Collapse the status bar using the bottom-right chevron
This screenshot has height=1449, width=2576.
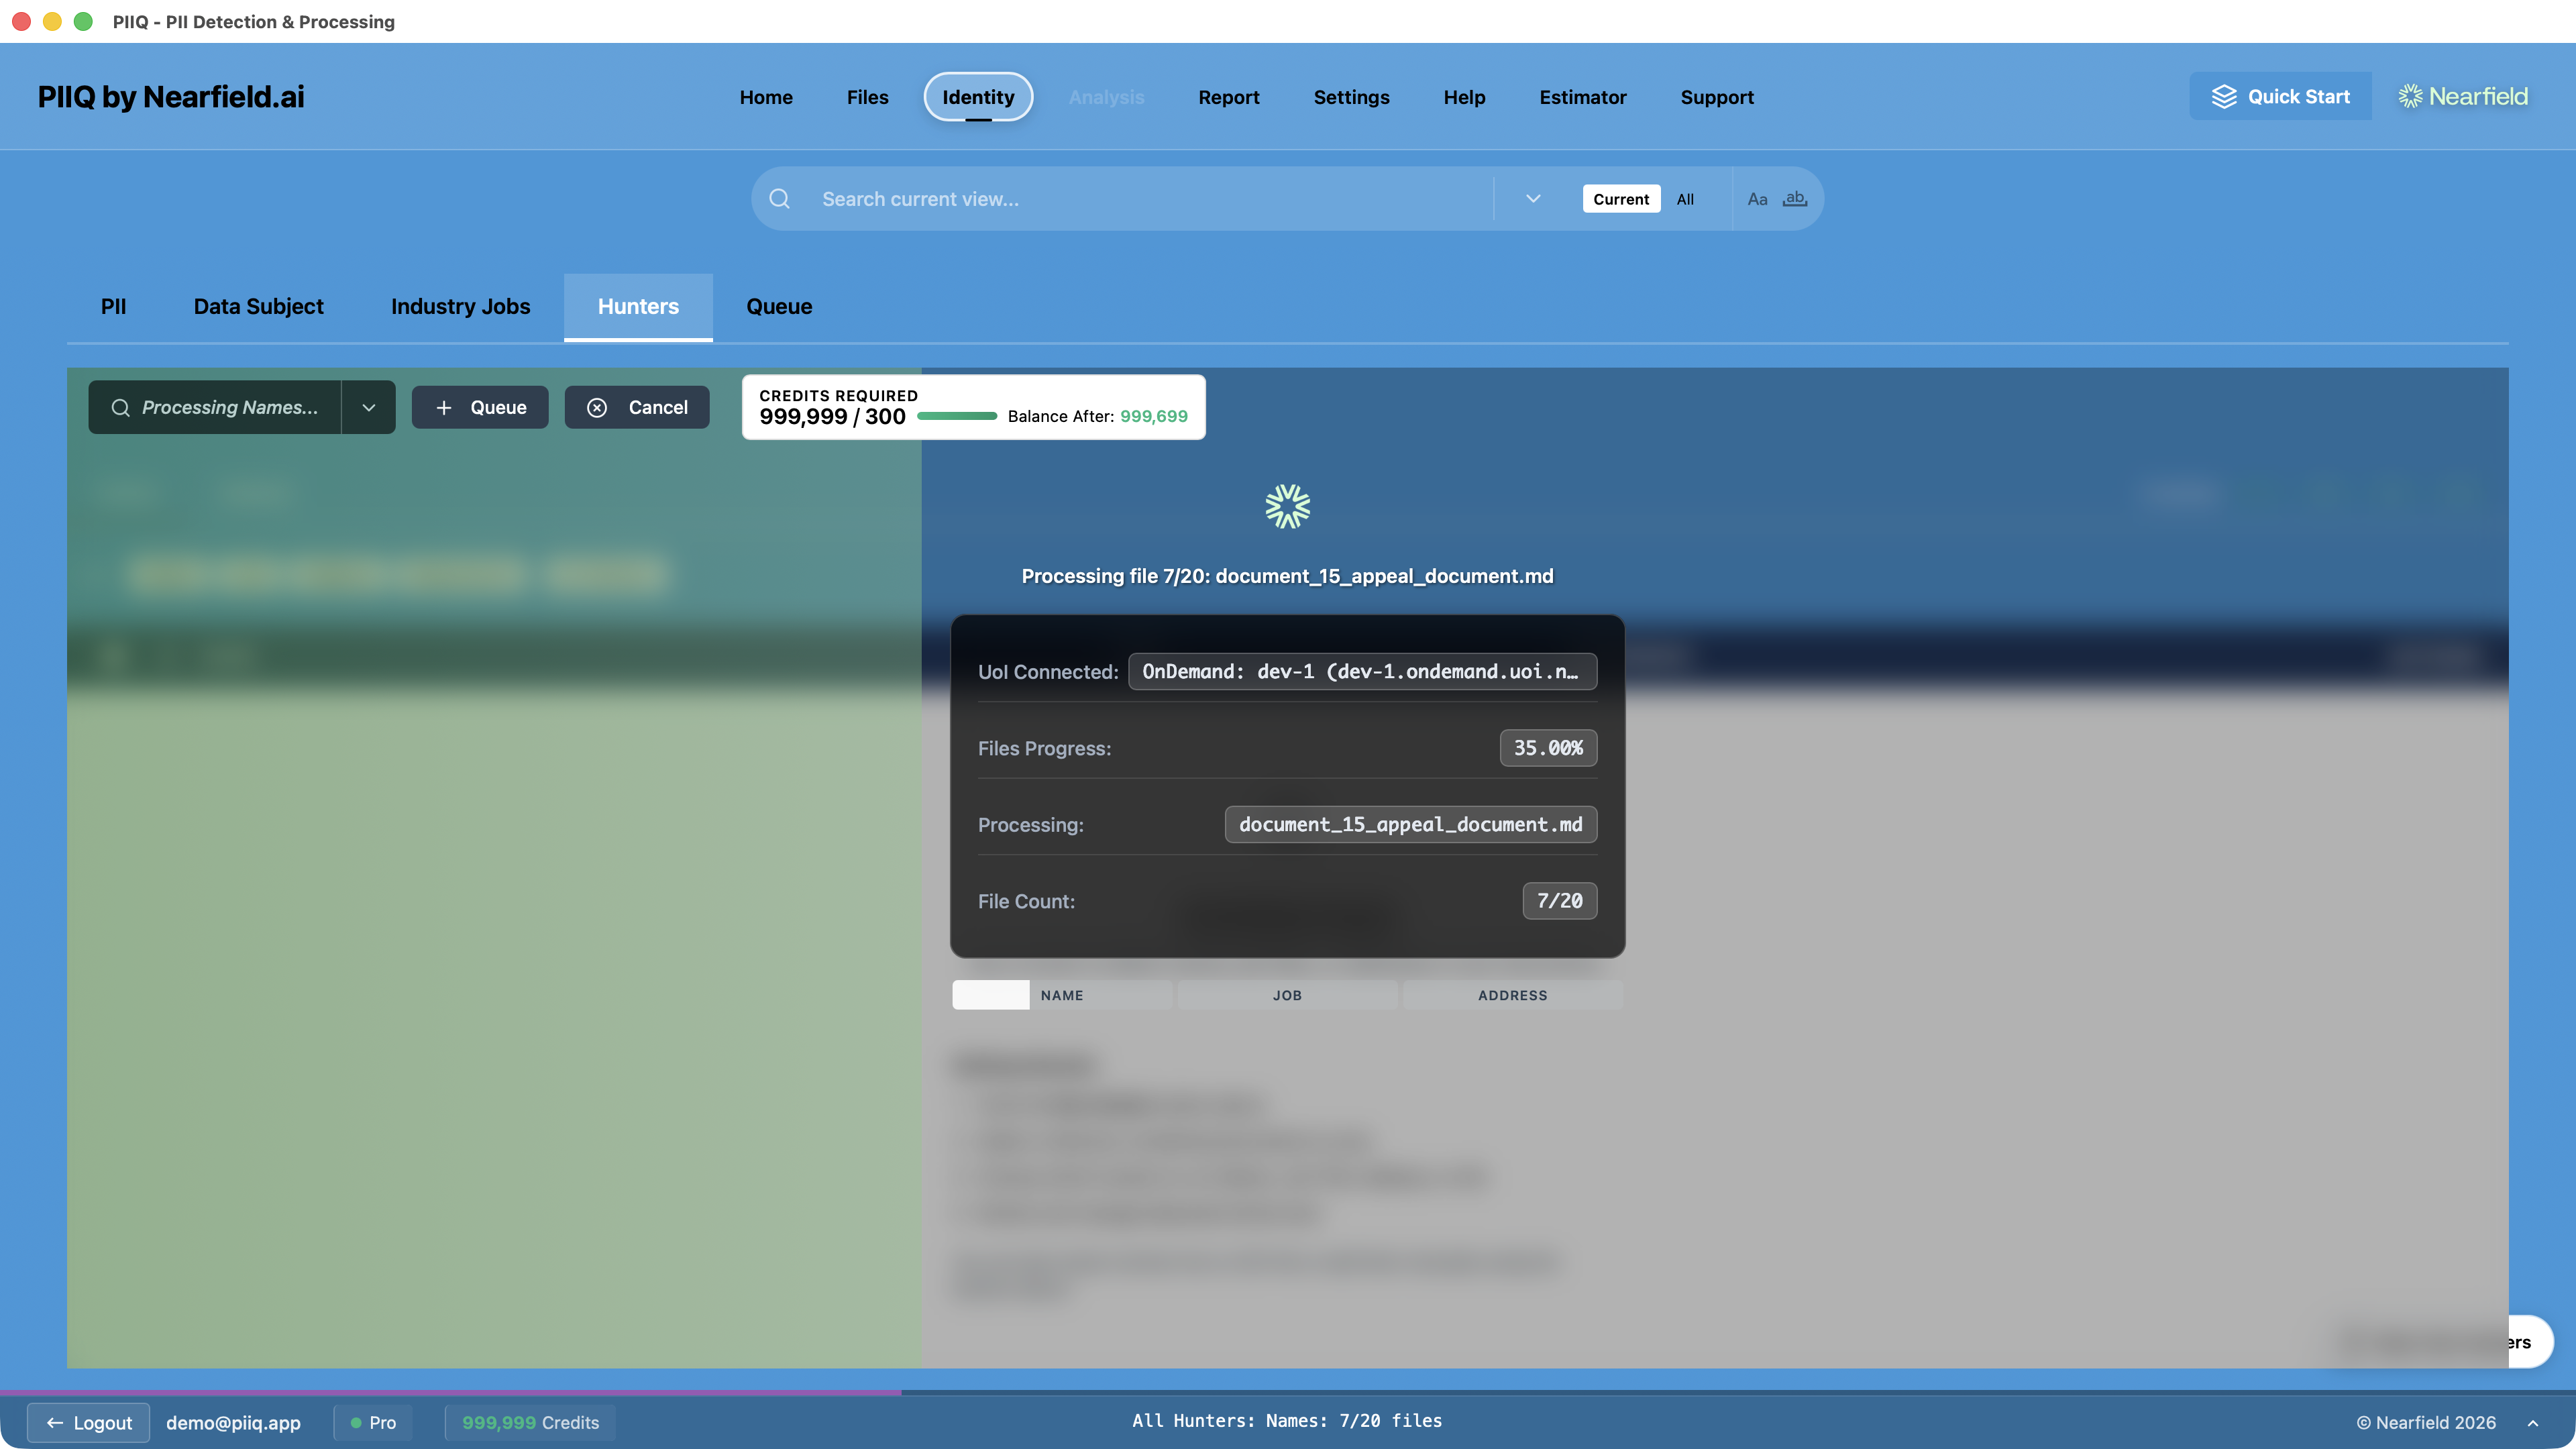pyautogui.click(x=2532, y=1422)
